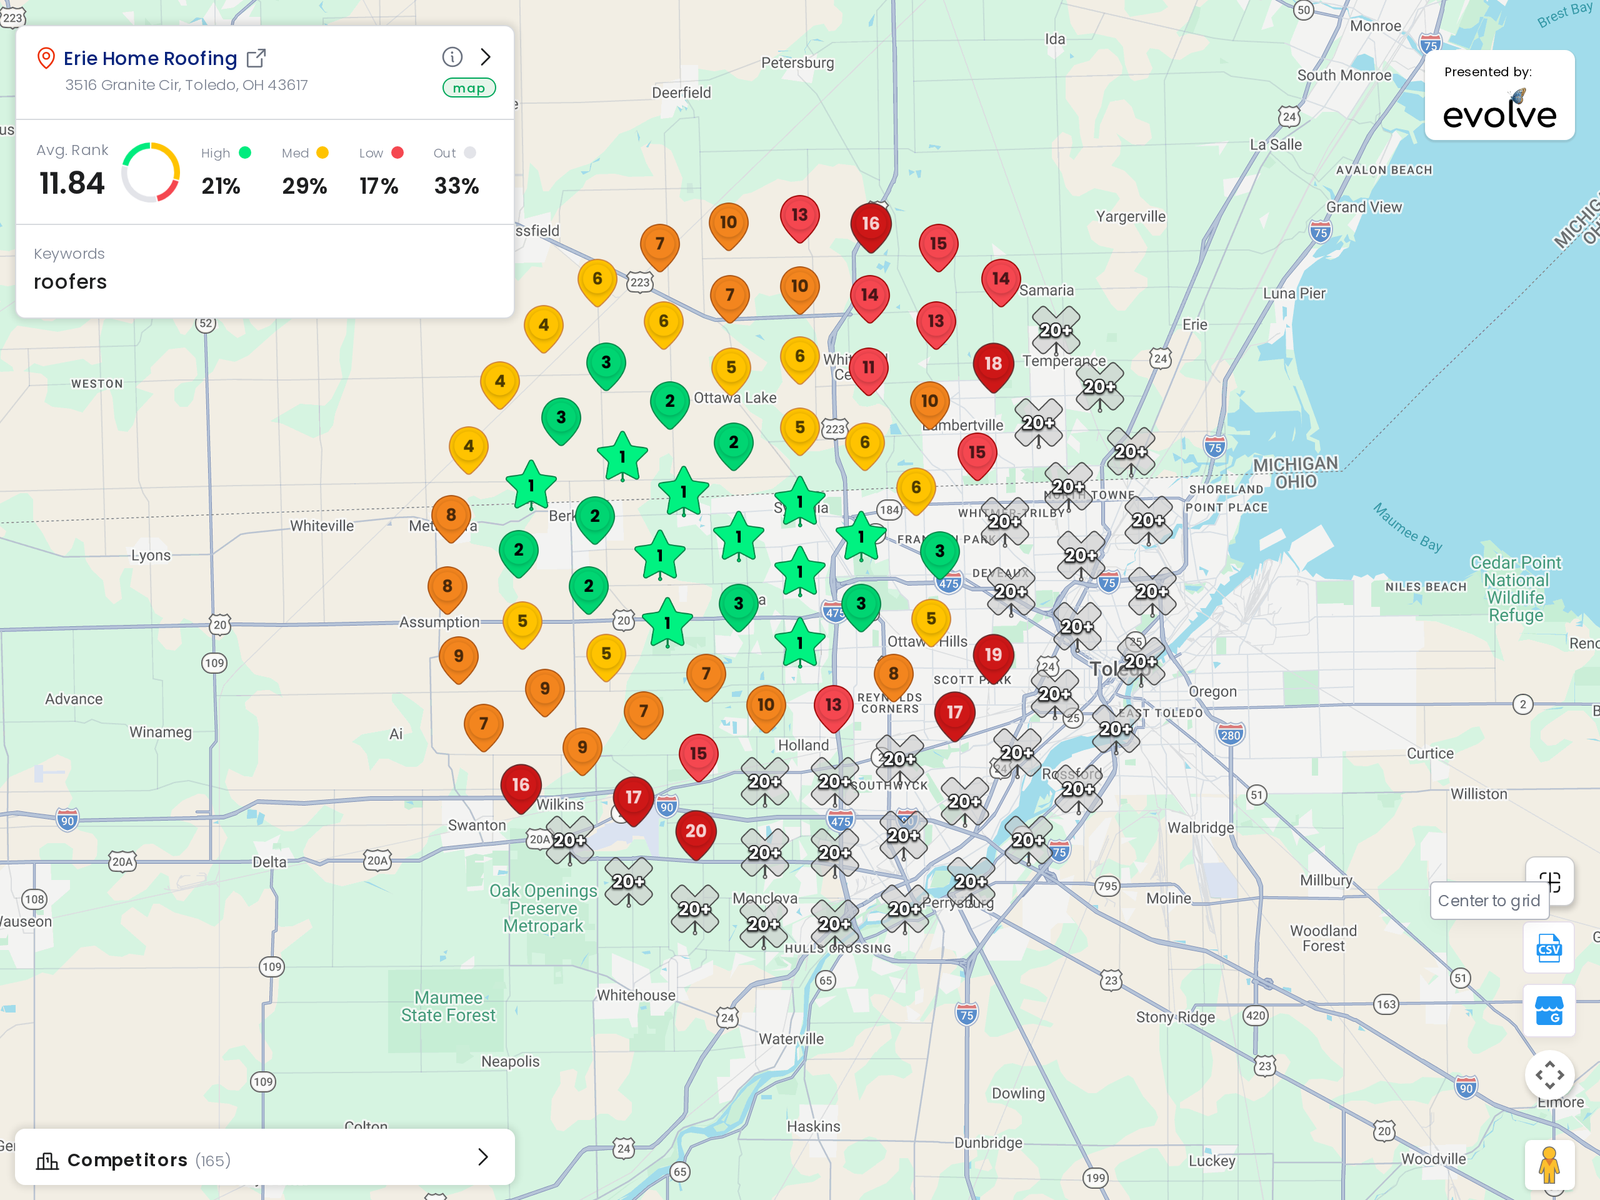Click the red location pin icon in the header

point(45,58)
